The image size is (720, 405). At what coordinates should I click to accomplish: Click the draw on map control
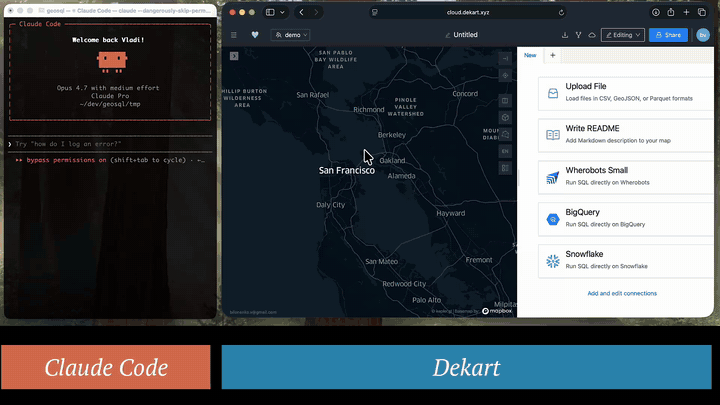point(505,134)
